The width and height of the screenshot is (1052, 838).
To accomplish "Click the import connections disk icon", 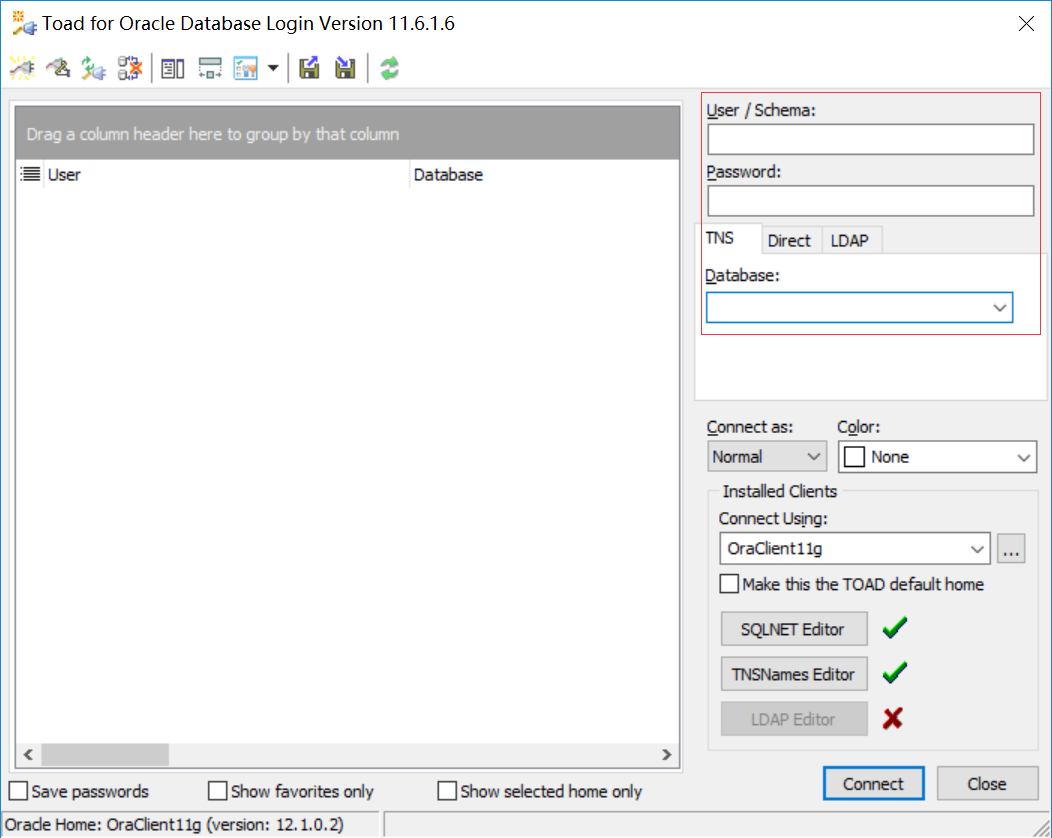I will [x=346, y=68].
